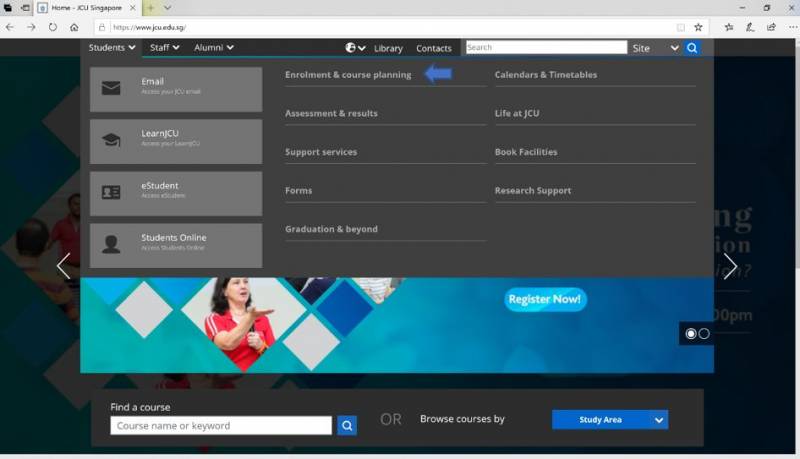
Task: Advance carousel with right arrow
Action: click(730, 265)
